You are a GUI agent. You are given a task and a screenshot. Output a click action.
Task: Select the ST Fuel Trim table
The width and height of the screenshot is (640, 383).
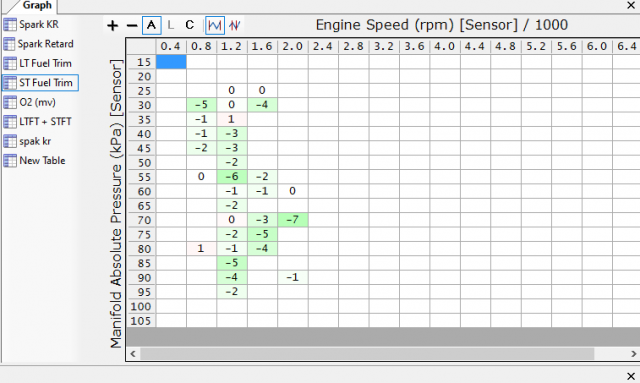pyautogui.click(x=40, y=82)
